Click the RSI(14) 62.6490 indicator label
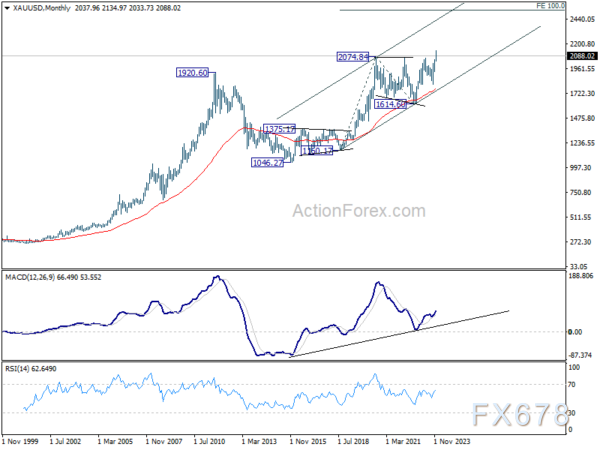 (31, 369)
